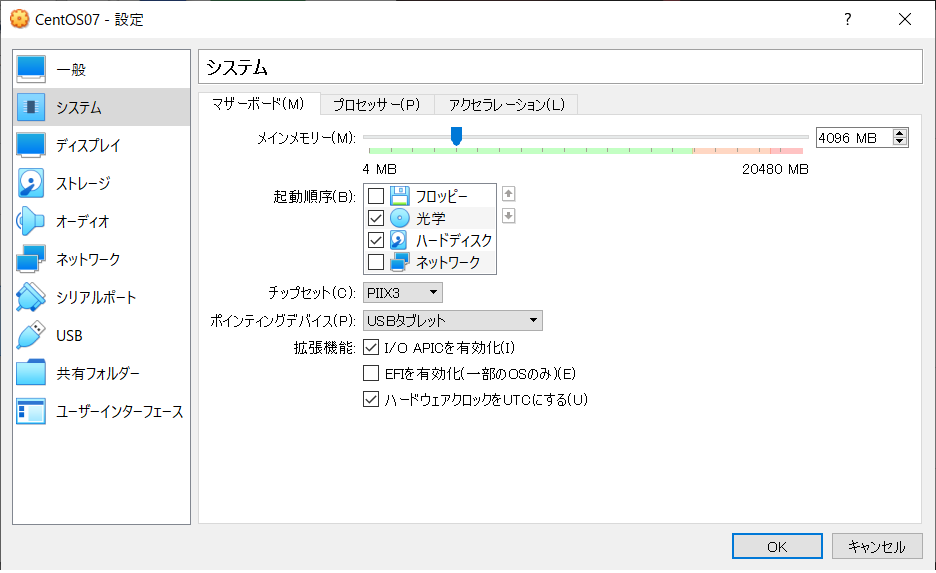Move boot item up with arrow button
Viewport: 936px width, 573px height.
(509, 194)
